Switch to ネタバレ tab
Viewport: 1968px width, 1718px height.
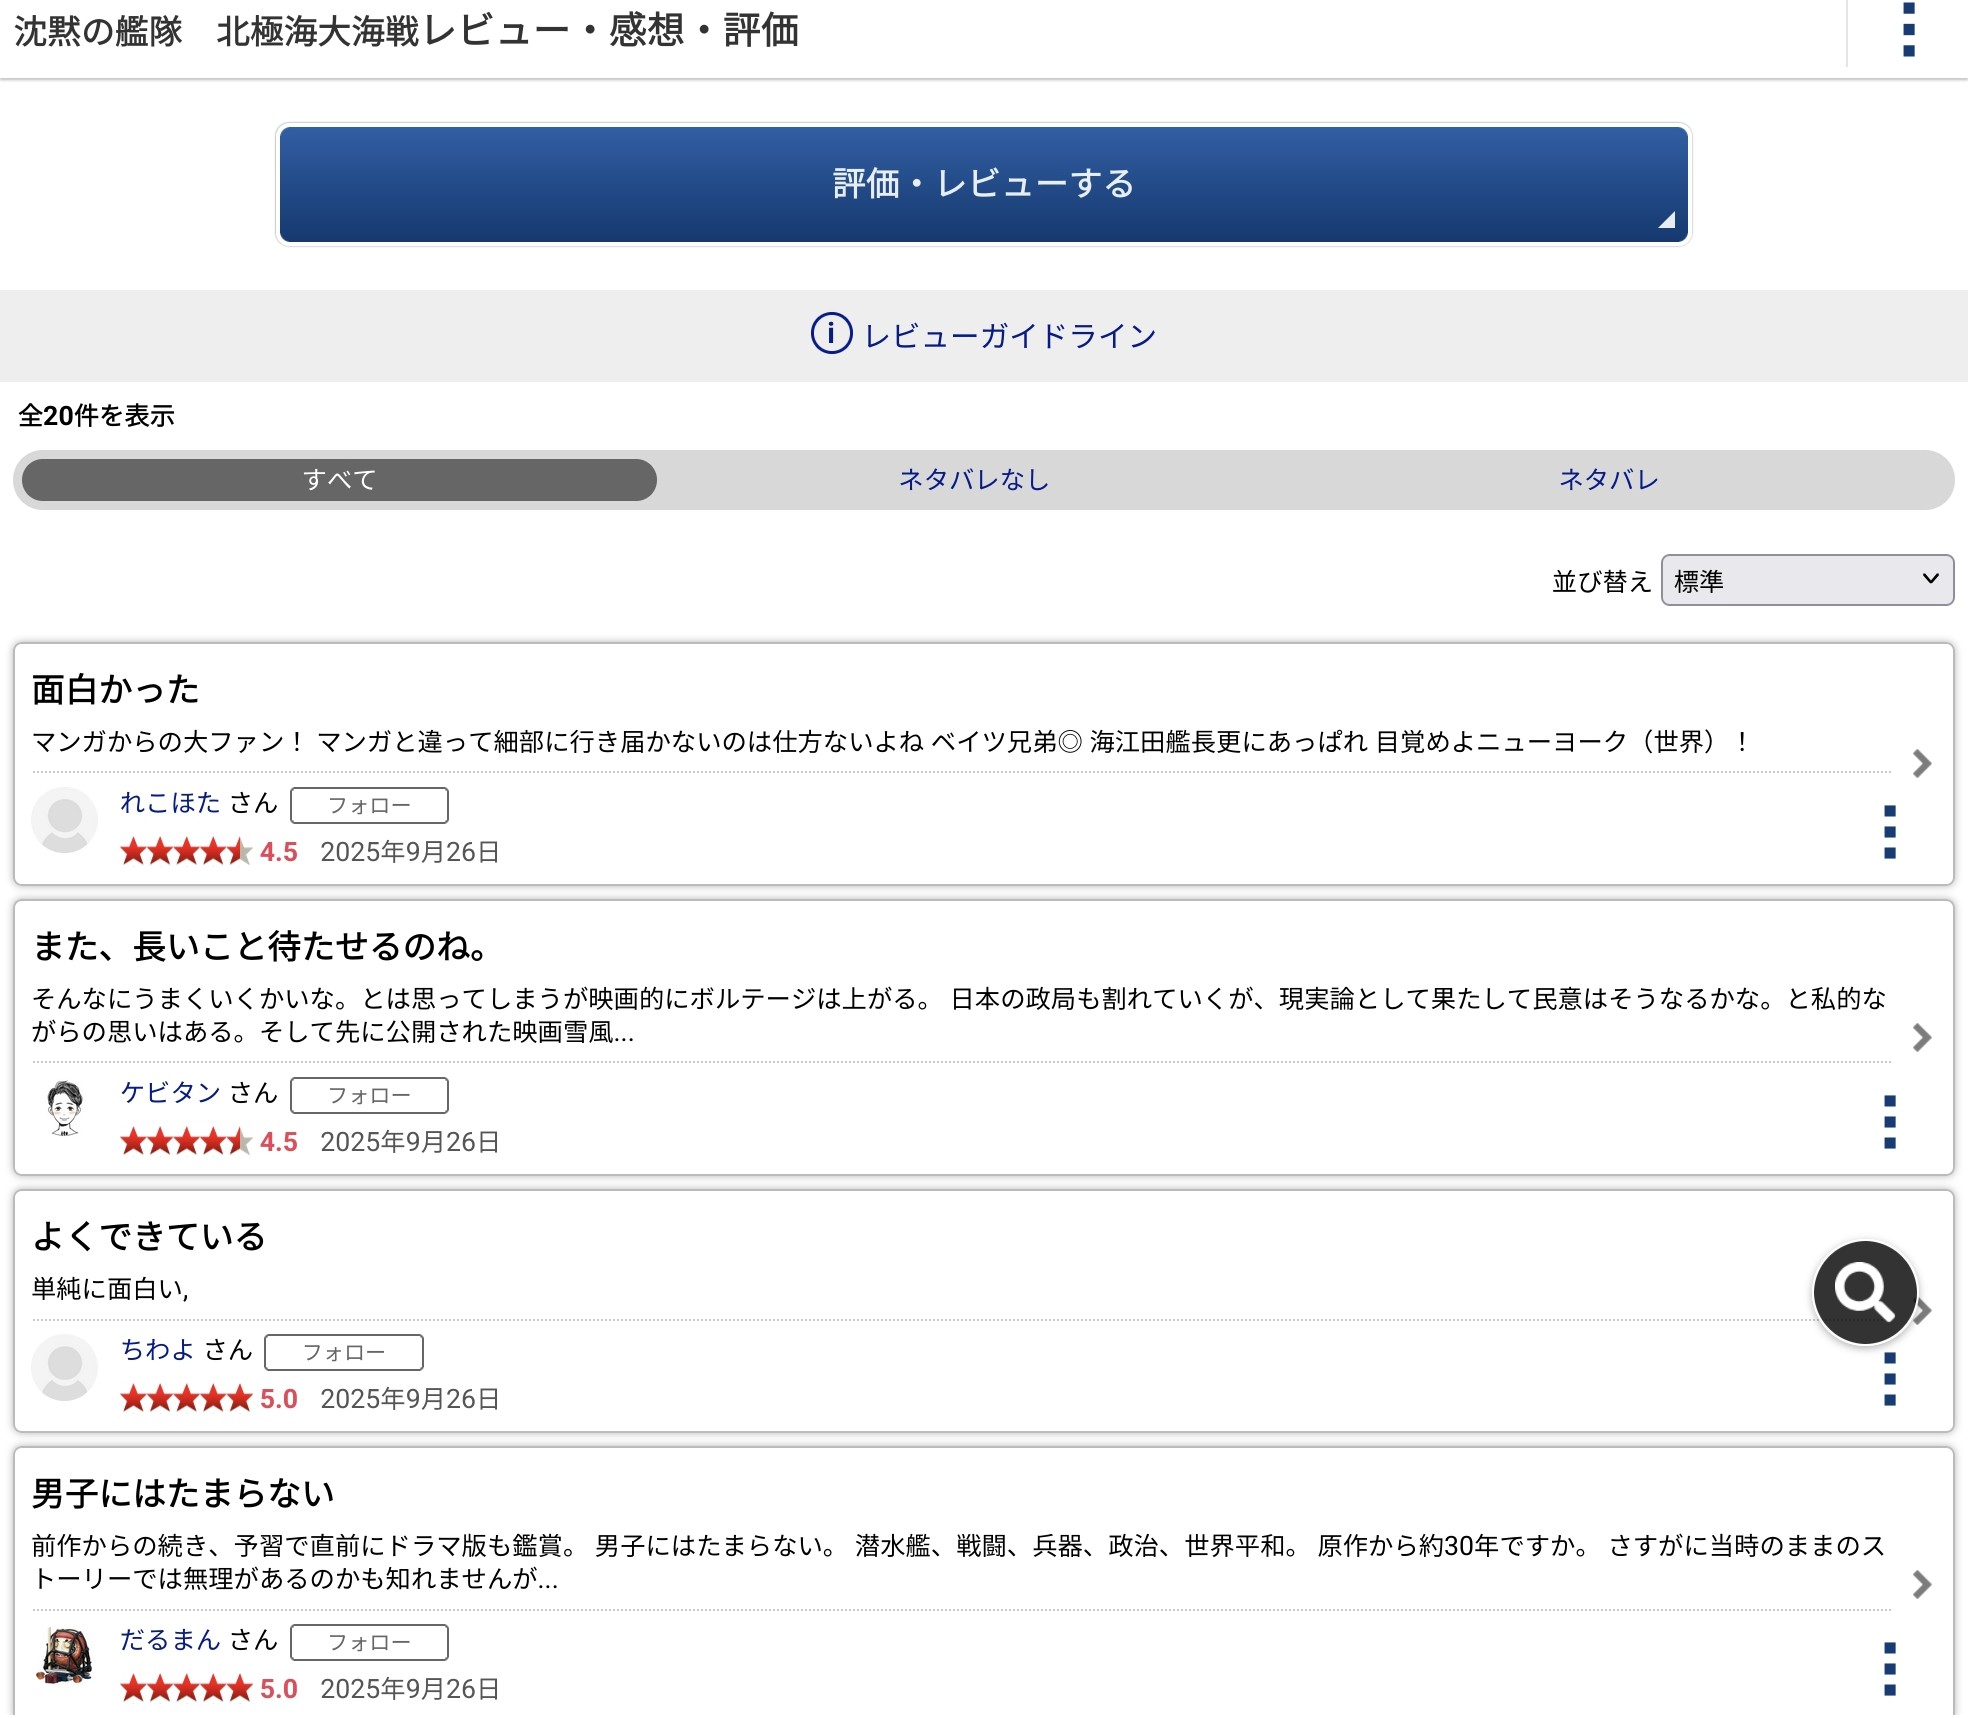[1608, 480]
